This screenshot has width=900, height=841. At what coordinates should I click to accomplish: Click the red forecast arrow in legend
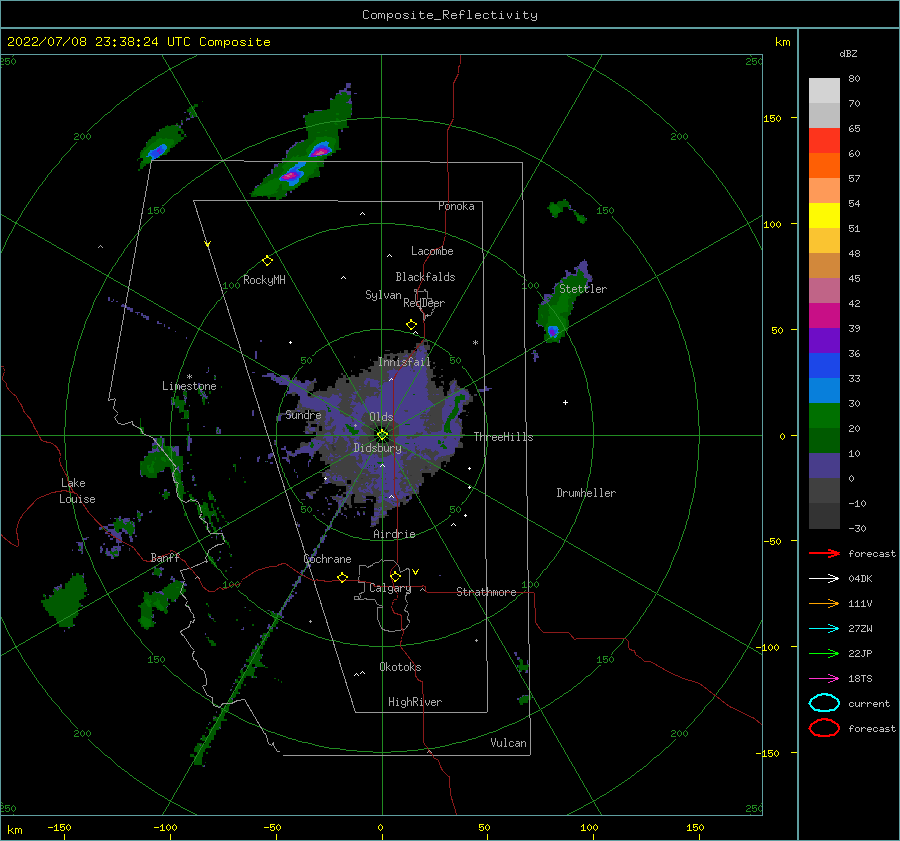(824, 553)
